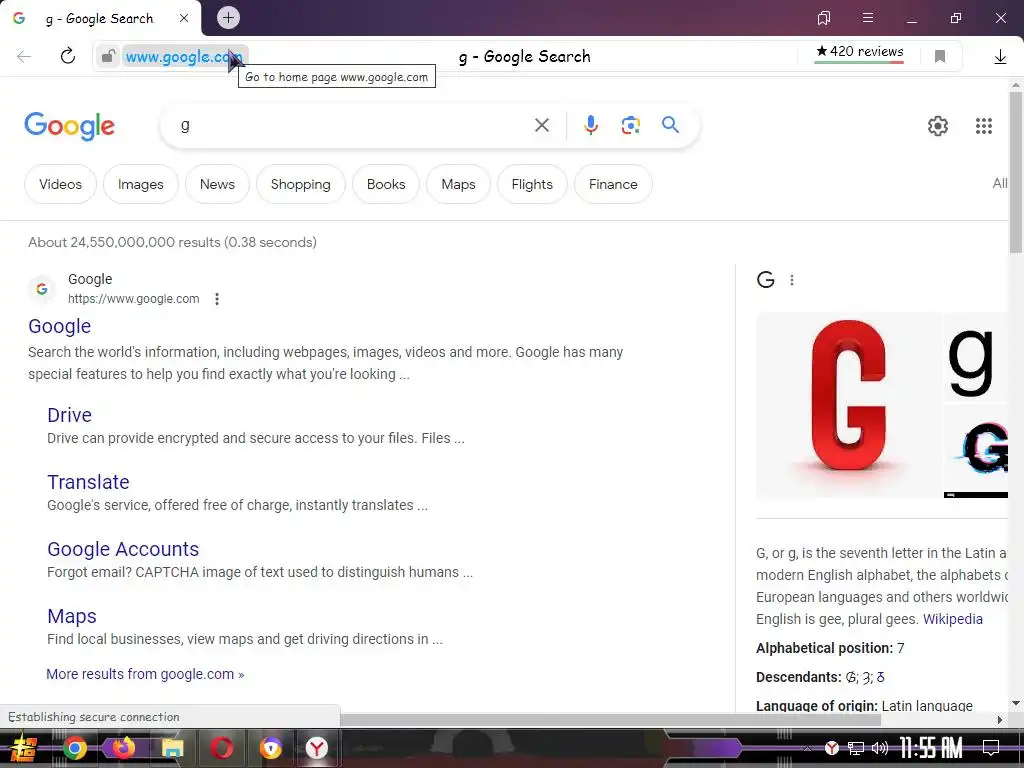Click horizontal scrollbar right arrow

click(x=1000, y=720)
